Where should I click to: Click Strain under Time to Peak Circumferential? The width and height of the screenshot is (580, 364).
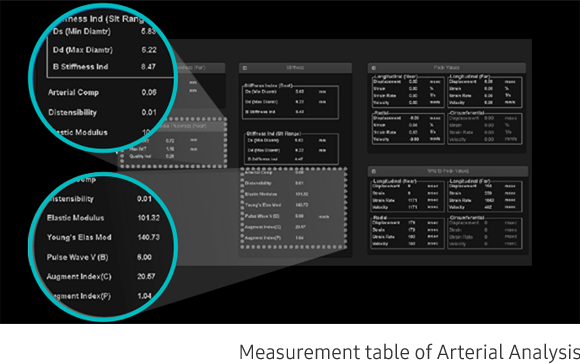pyautogui.click(x=454, y=230)
